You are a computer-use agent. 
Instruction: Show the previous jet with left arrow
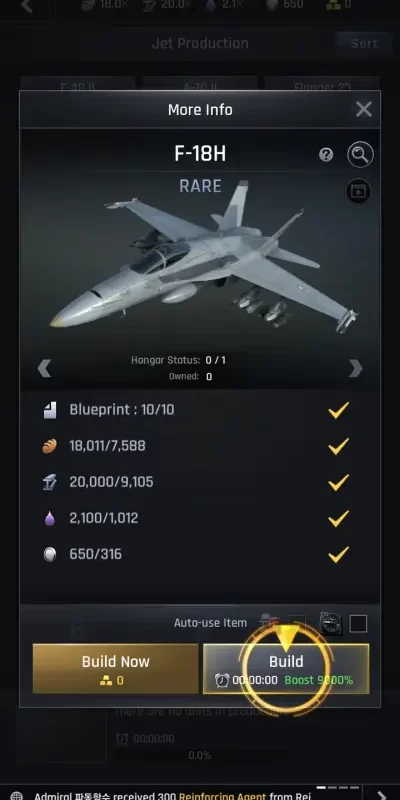pos(44,368)
